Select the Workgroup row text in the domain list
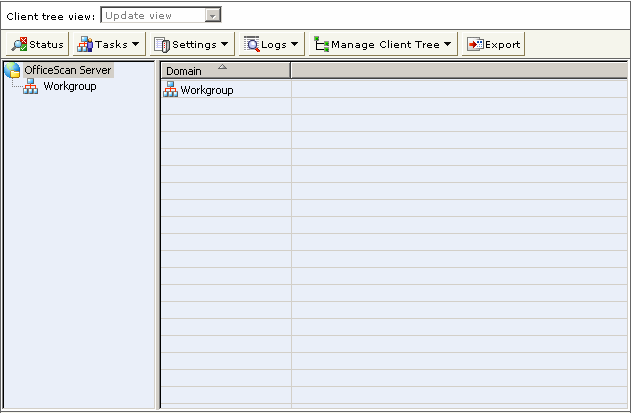 [207, 90]
